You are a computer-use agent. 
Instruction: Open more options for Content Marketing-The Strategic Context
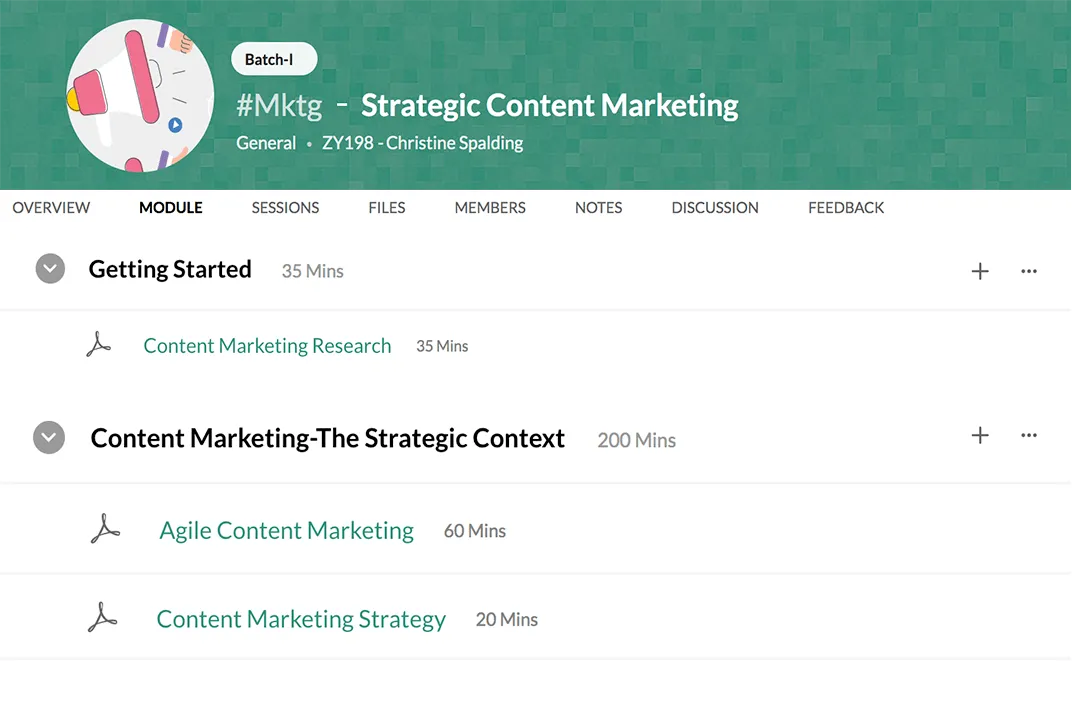pyautogui.click(x=1029, y=436)
